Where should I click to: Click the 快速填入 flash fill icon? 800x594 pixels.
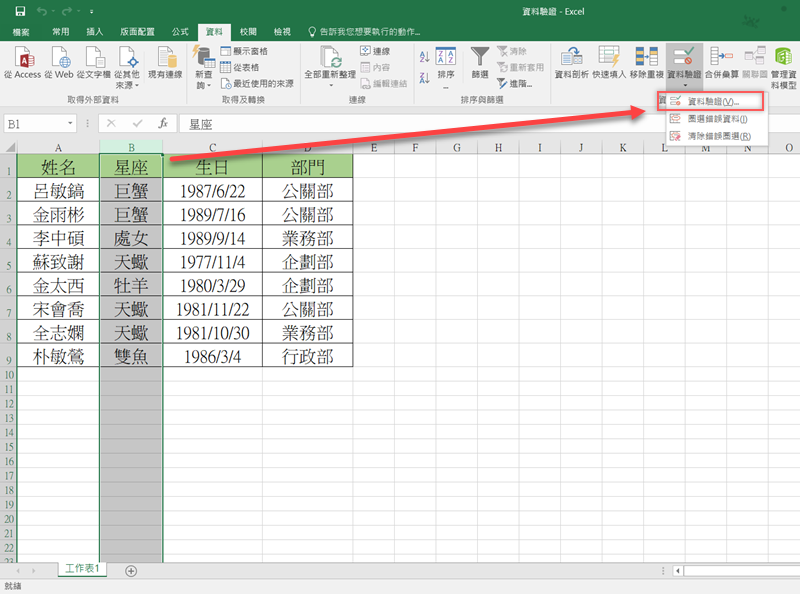coord(607,58)
